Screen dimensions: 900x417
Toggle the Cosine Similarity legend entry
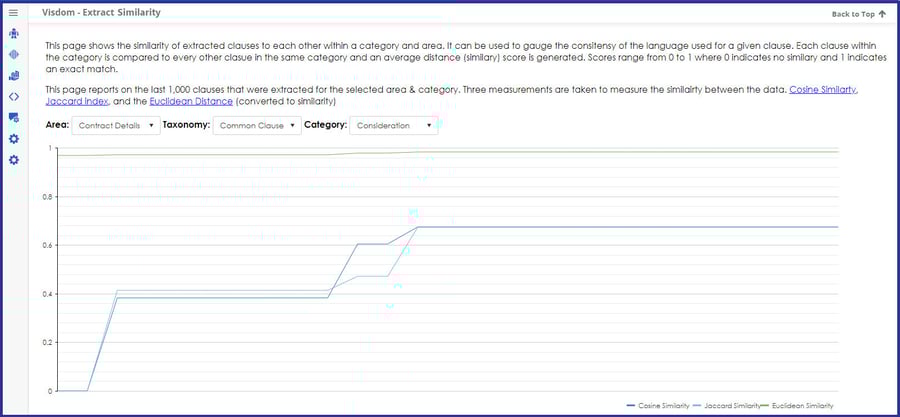(658, 406)
